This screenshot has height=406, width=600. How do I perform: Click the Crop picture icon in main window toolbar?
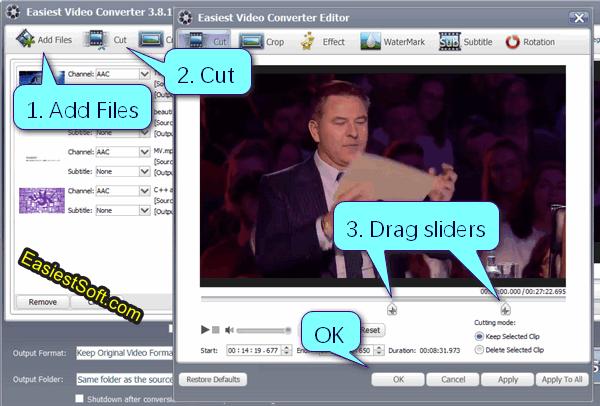click(151, 39)
